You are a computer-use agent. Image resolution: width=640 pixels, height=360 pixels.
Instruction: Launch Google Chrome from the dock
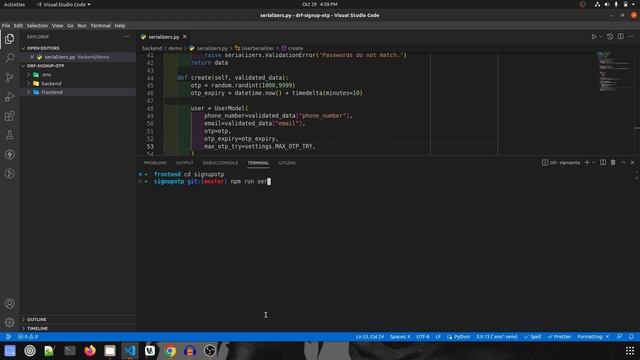click(170, 351)
